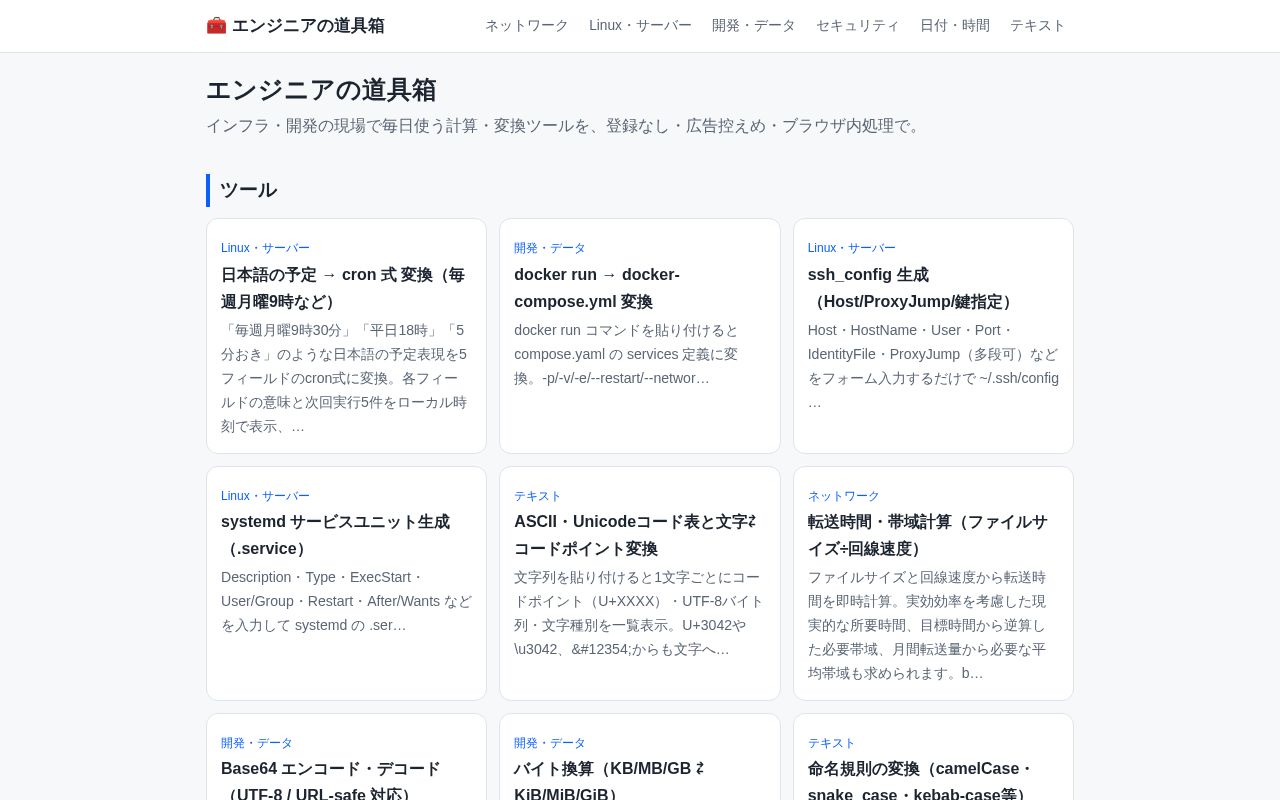The height and width of the screenshot is (800, 1280).
Task: Click Linux・サーバー tag on cron card
Action: point(265,248)
